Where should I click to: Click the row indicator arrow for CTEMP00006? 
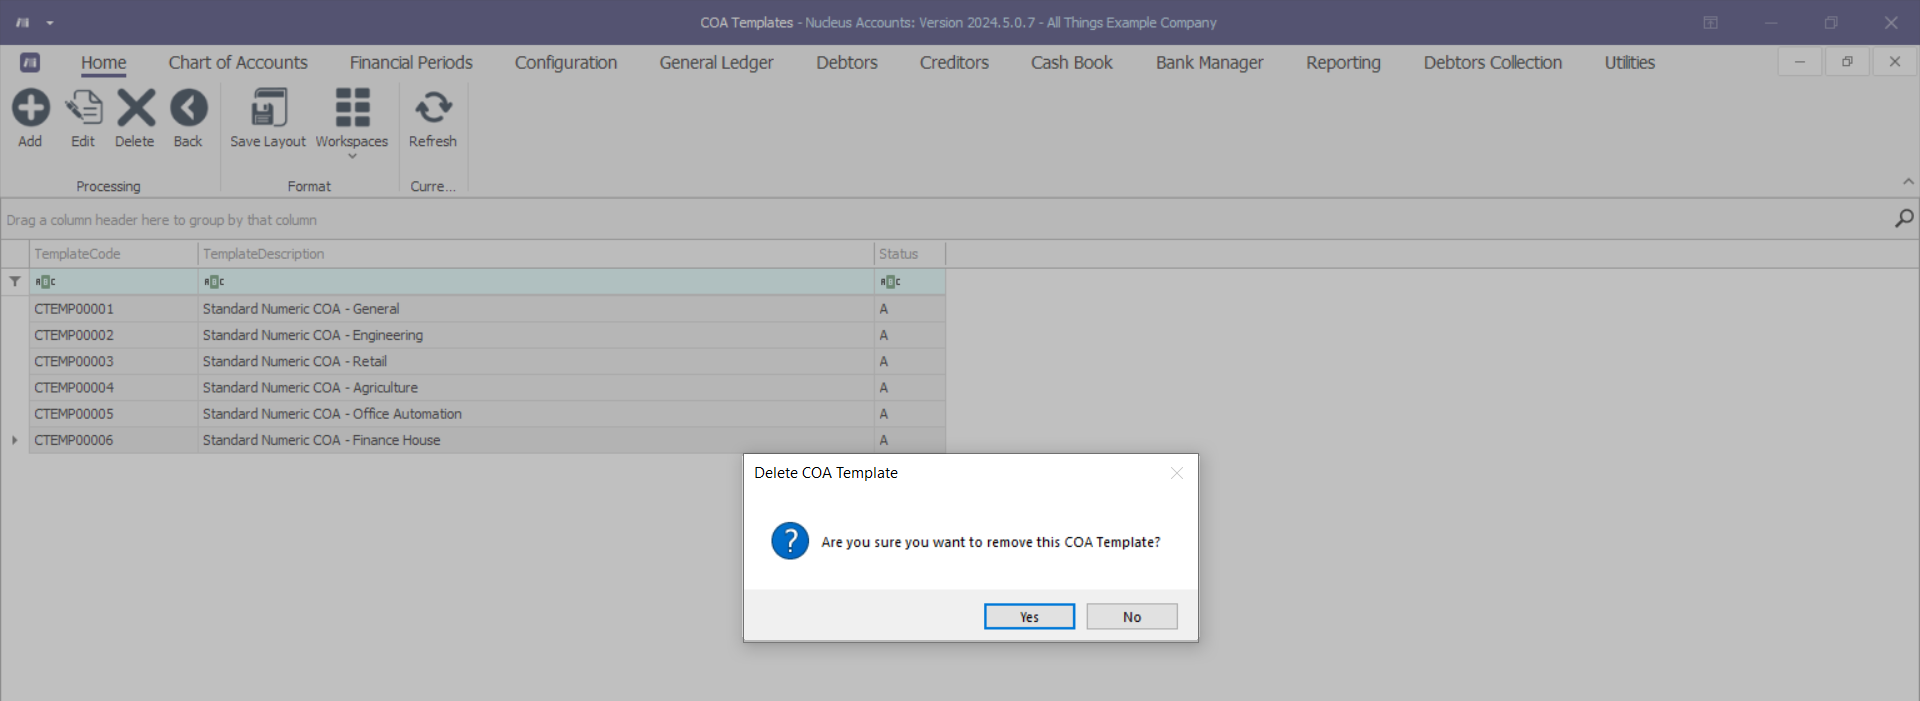15,440
